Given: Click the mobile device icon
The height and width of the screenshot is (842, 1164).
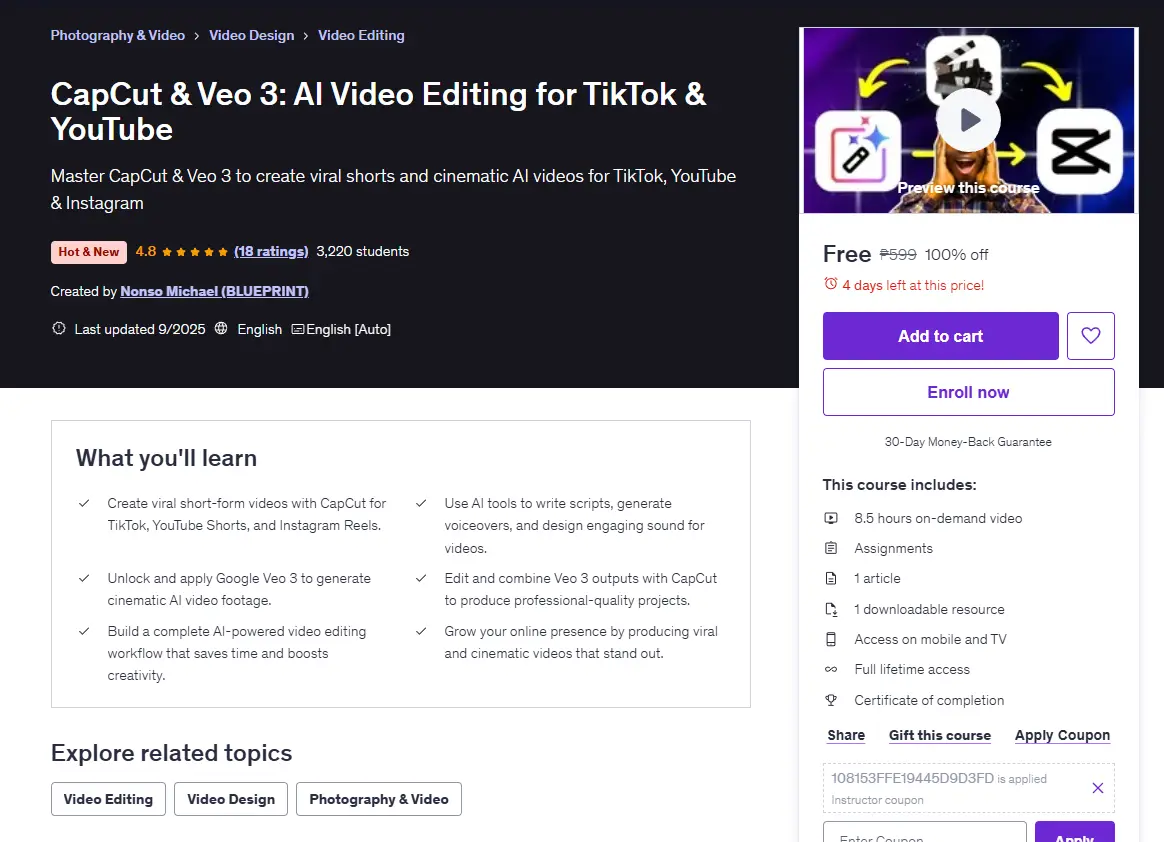Looking at the screenshot, I should pos(831,639).
